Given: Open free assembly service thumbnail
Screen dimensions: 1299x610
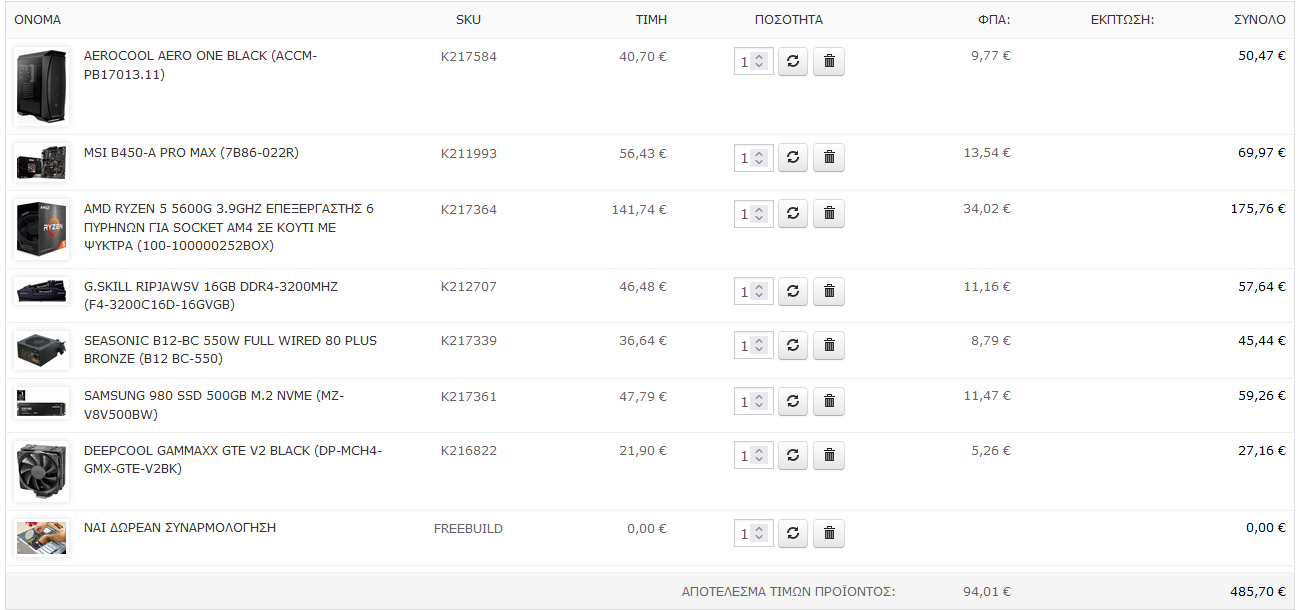Looking at the screenshot, I should [x=42, y=537].
